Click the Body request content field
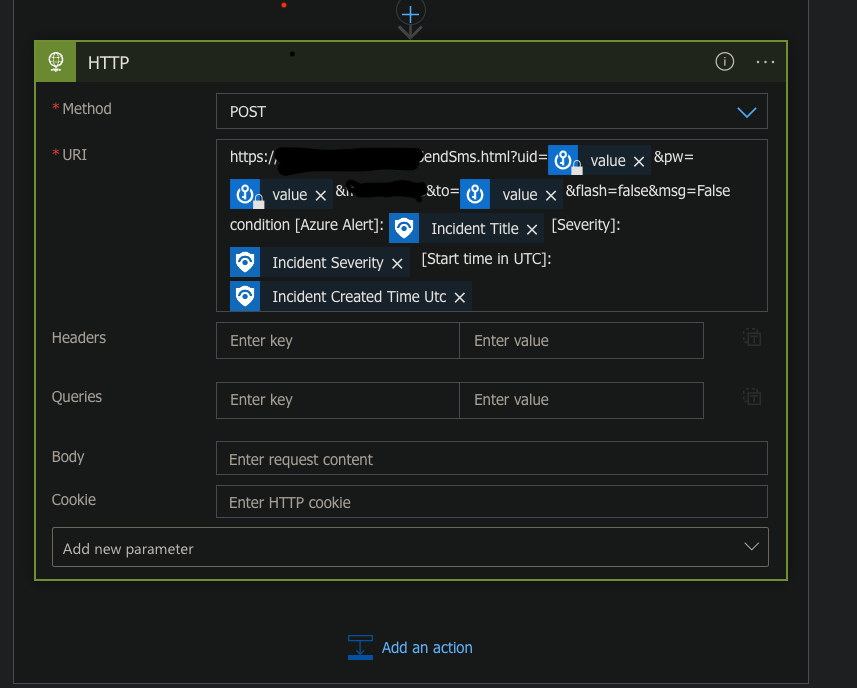857x688 pixels. 492,458
